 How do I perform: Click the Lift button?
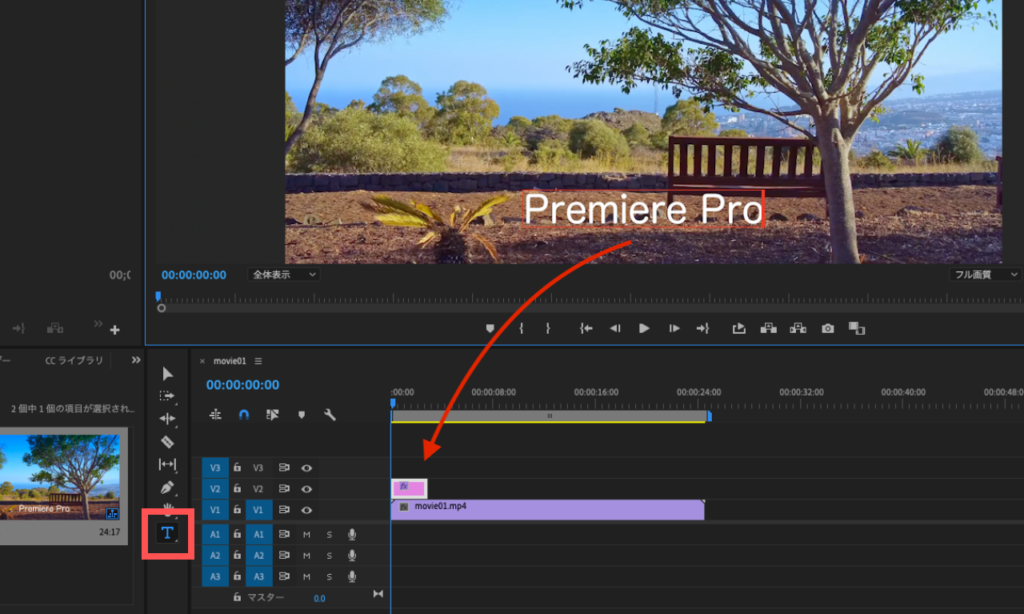pos(769,329)
